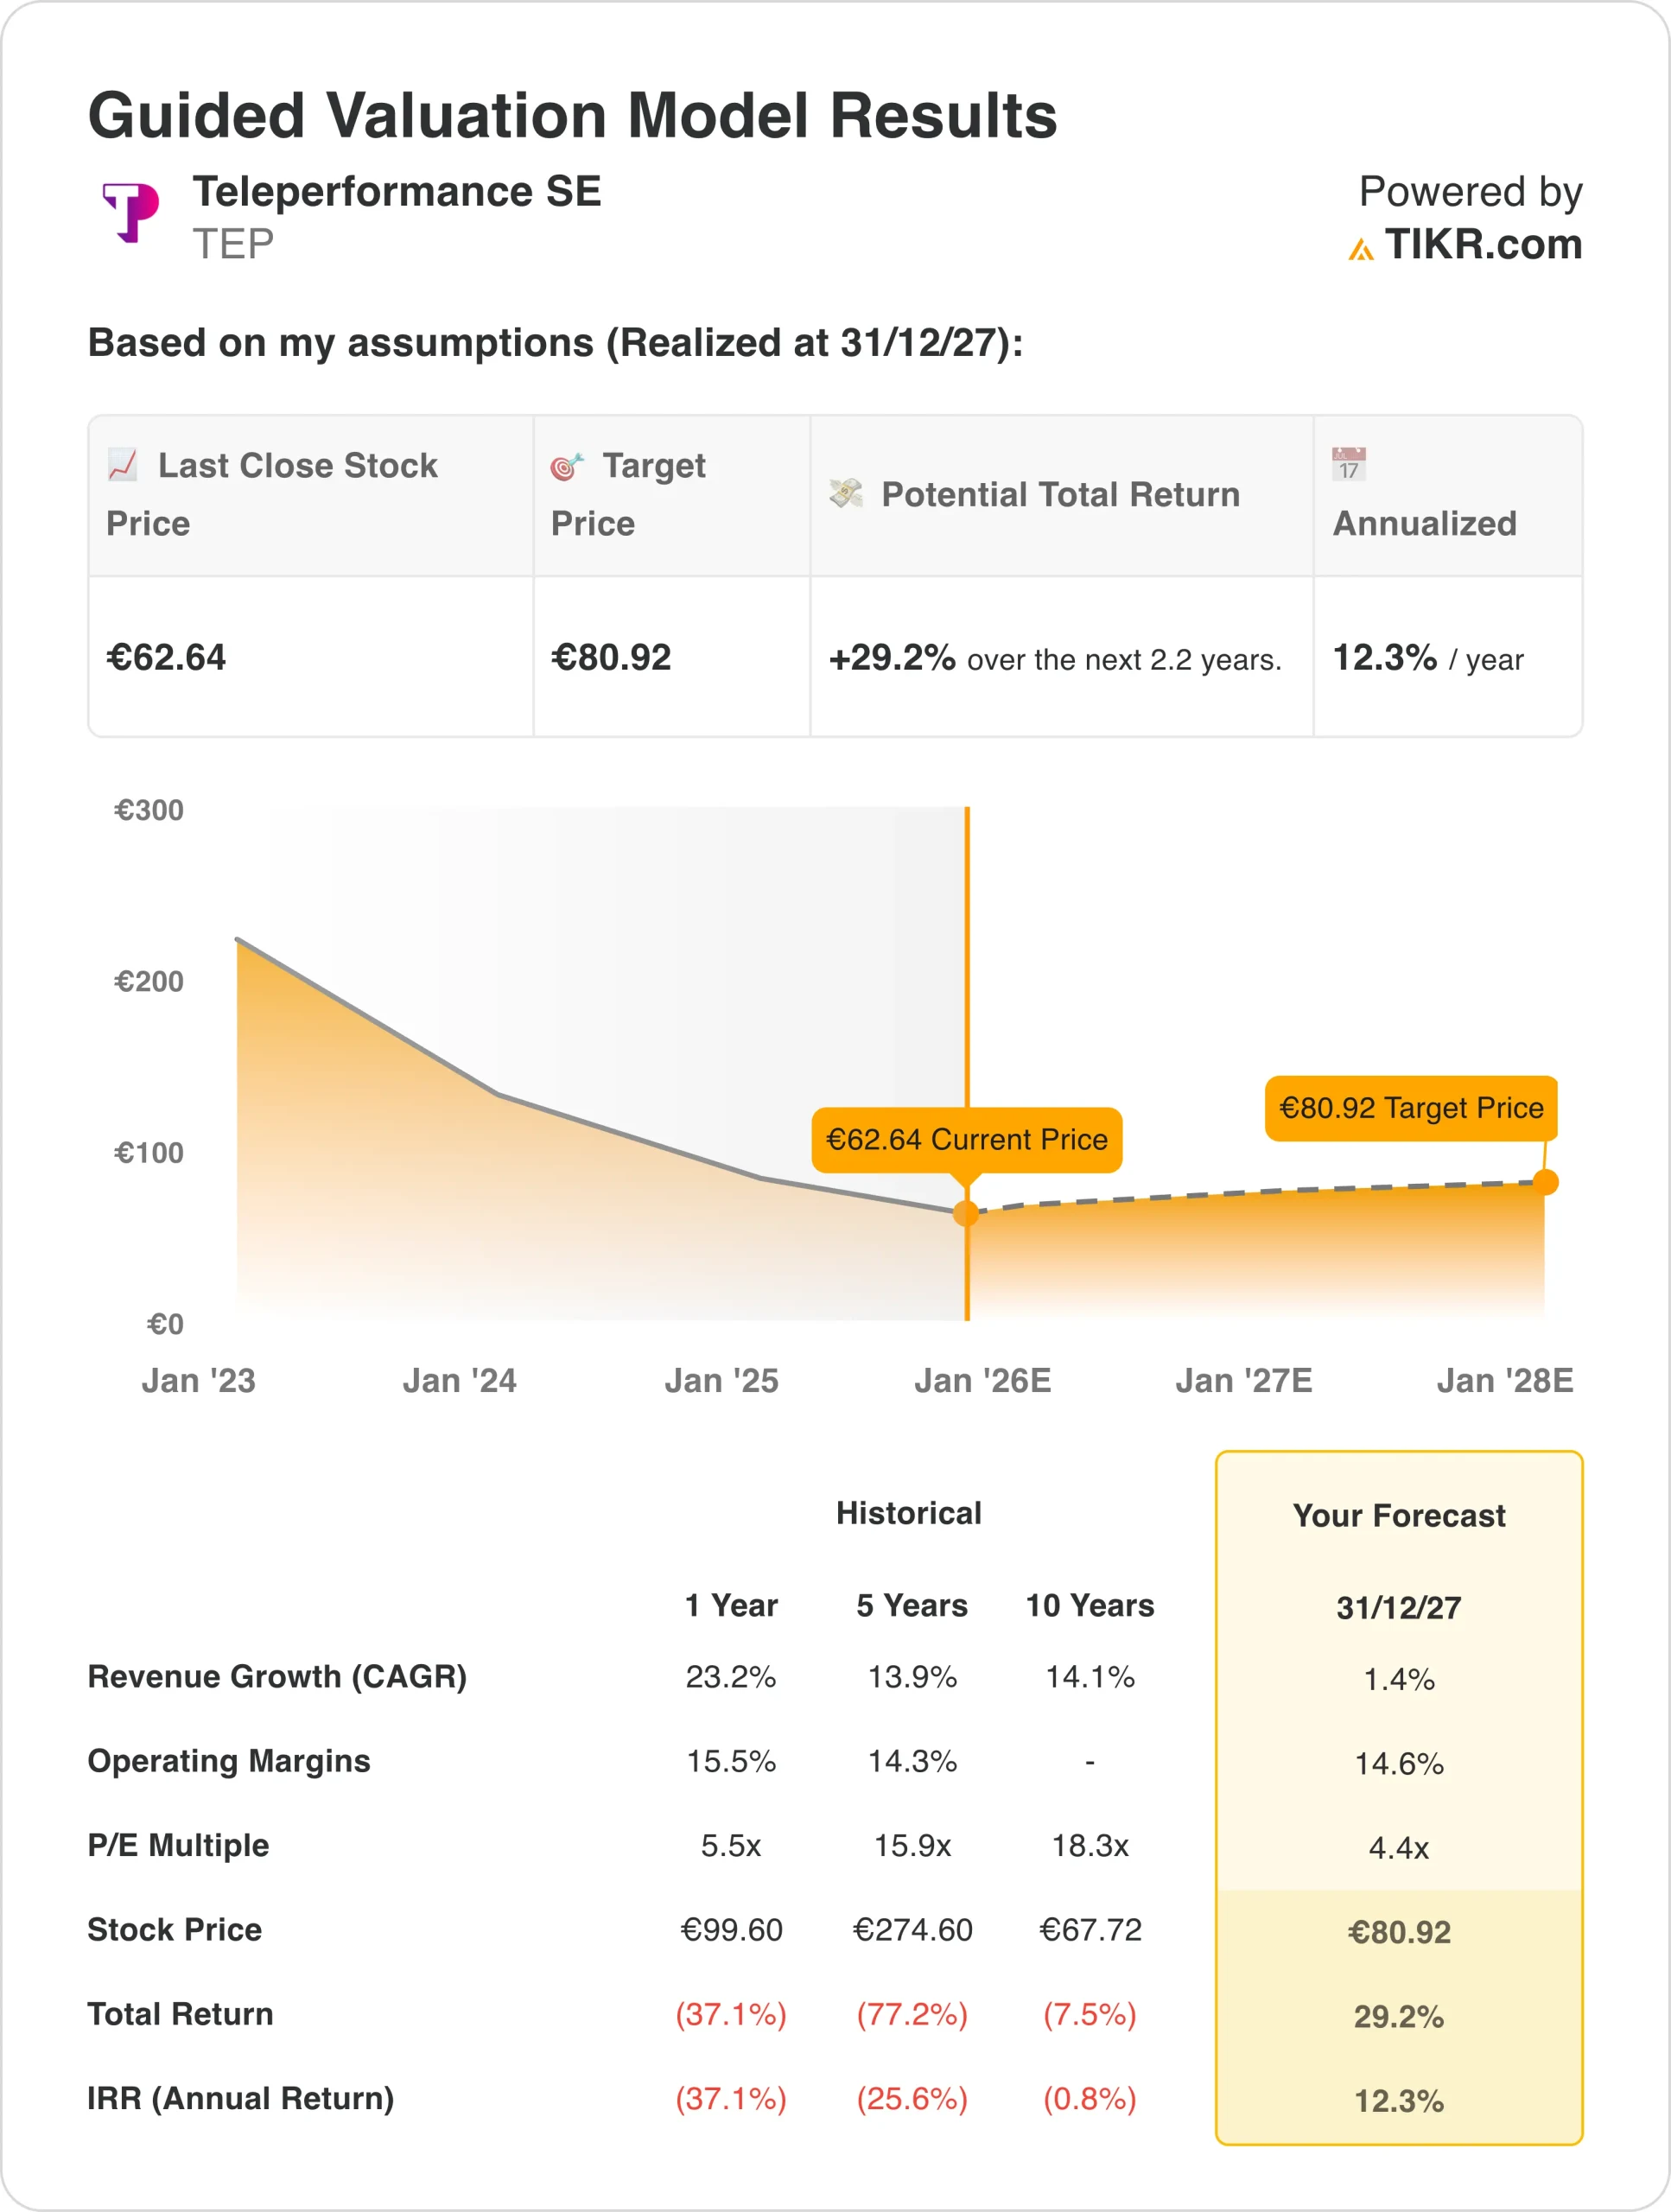Select the 1 Year historical column header
1671x2212 pixels.
(x=730, y=1605)
